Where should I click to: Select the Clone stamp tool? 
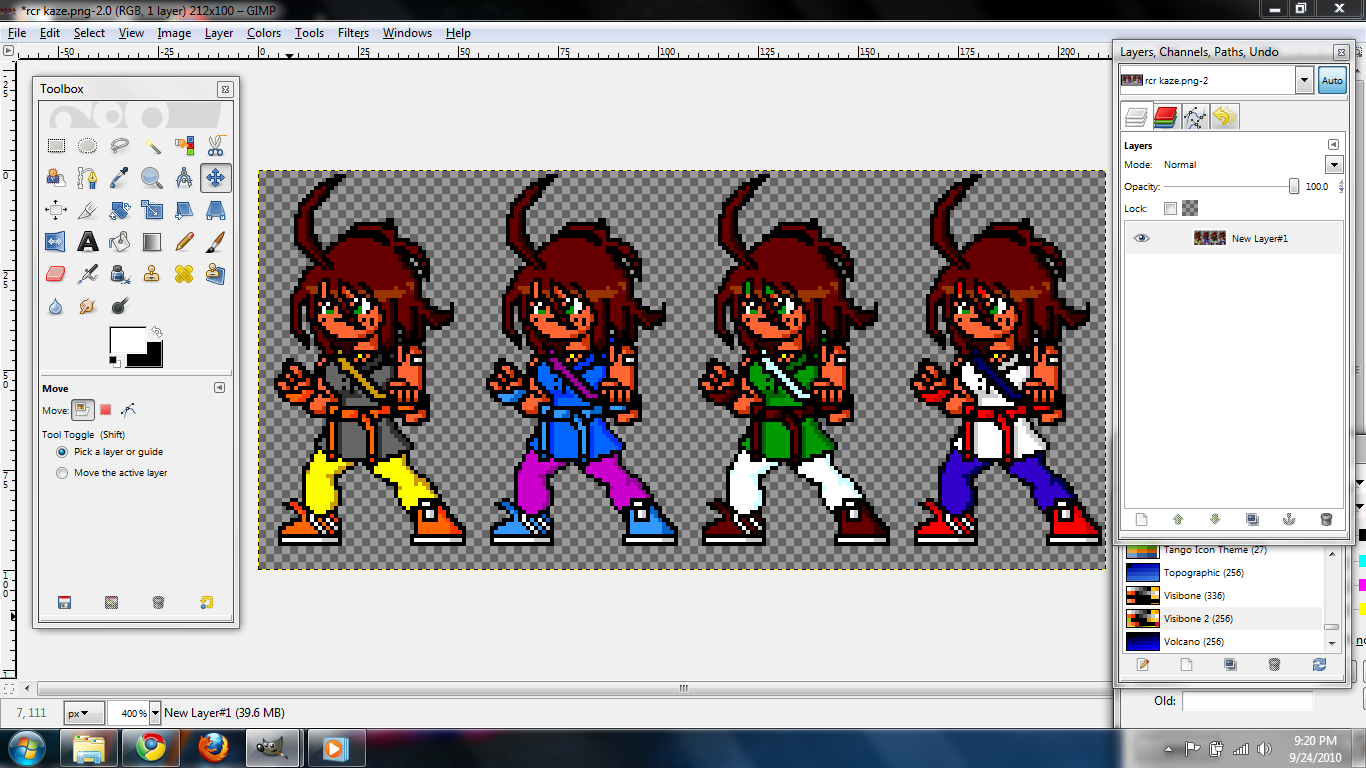coord(152,274)
